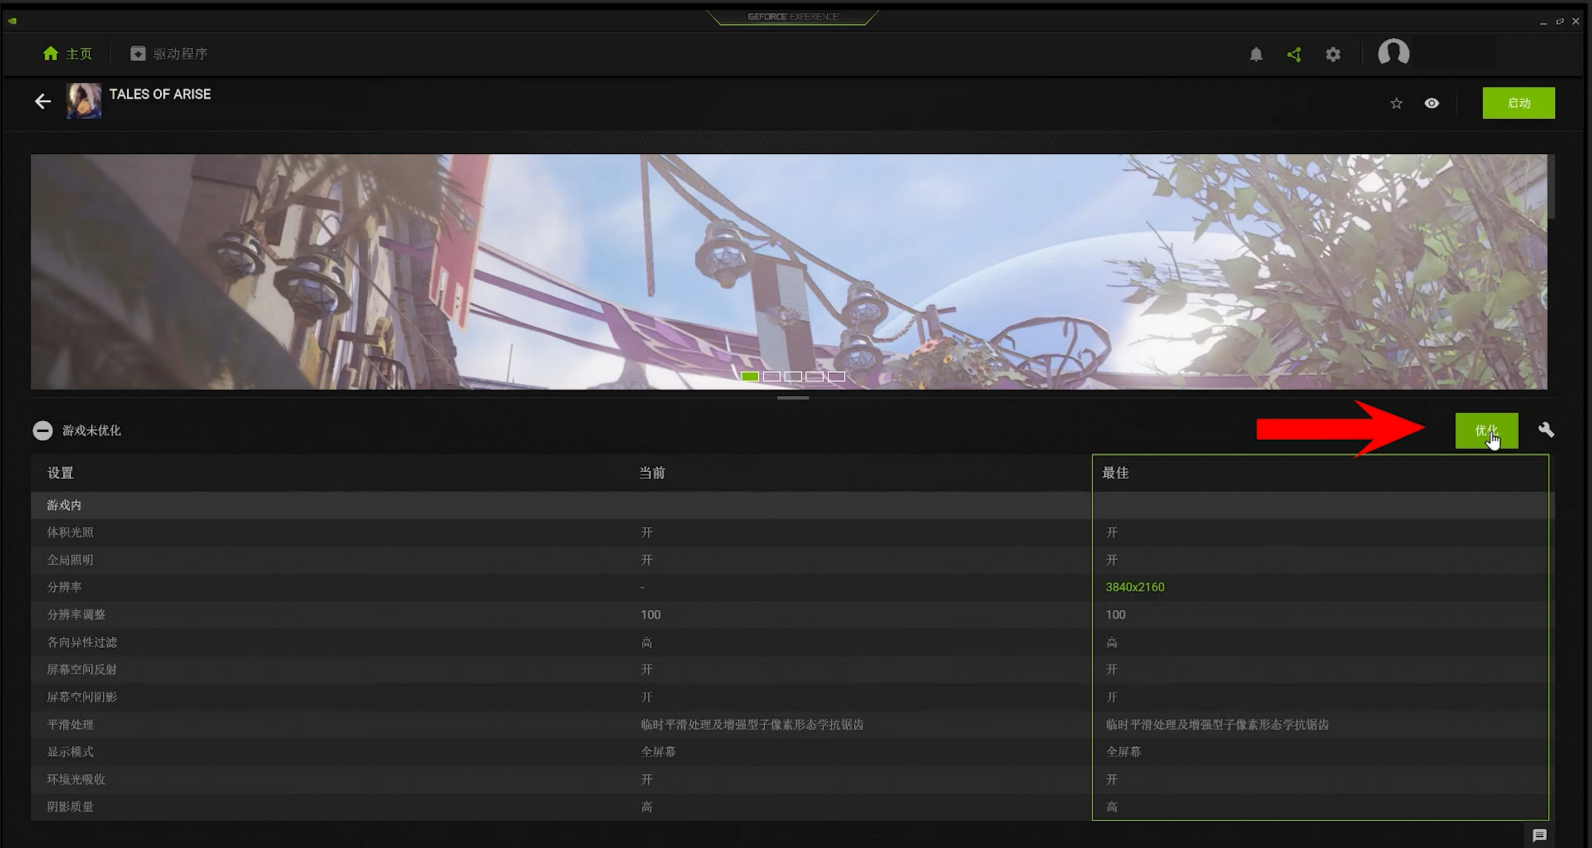Open the notifications bell

click(1256, 55)
